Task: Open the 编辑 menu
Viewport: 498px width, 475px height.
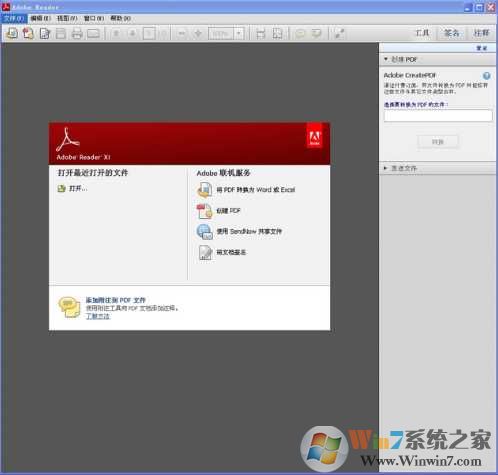Action: click(x=40, y=18)
